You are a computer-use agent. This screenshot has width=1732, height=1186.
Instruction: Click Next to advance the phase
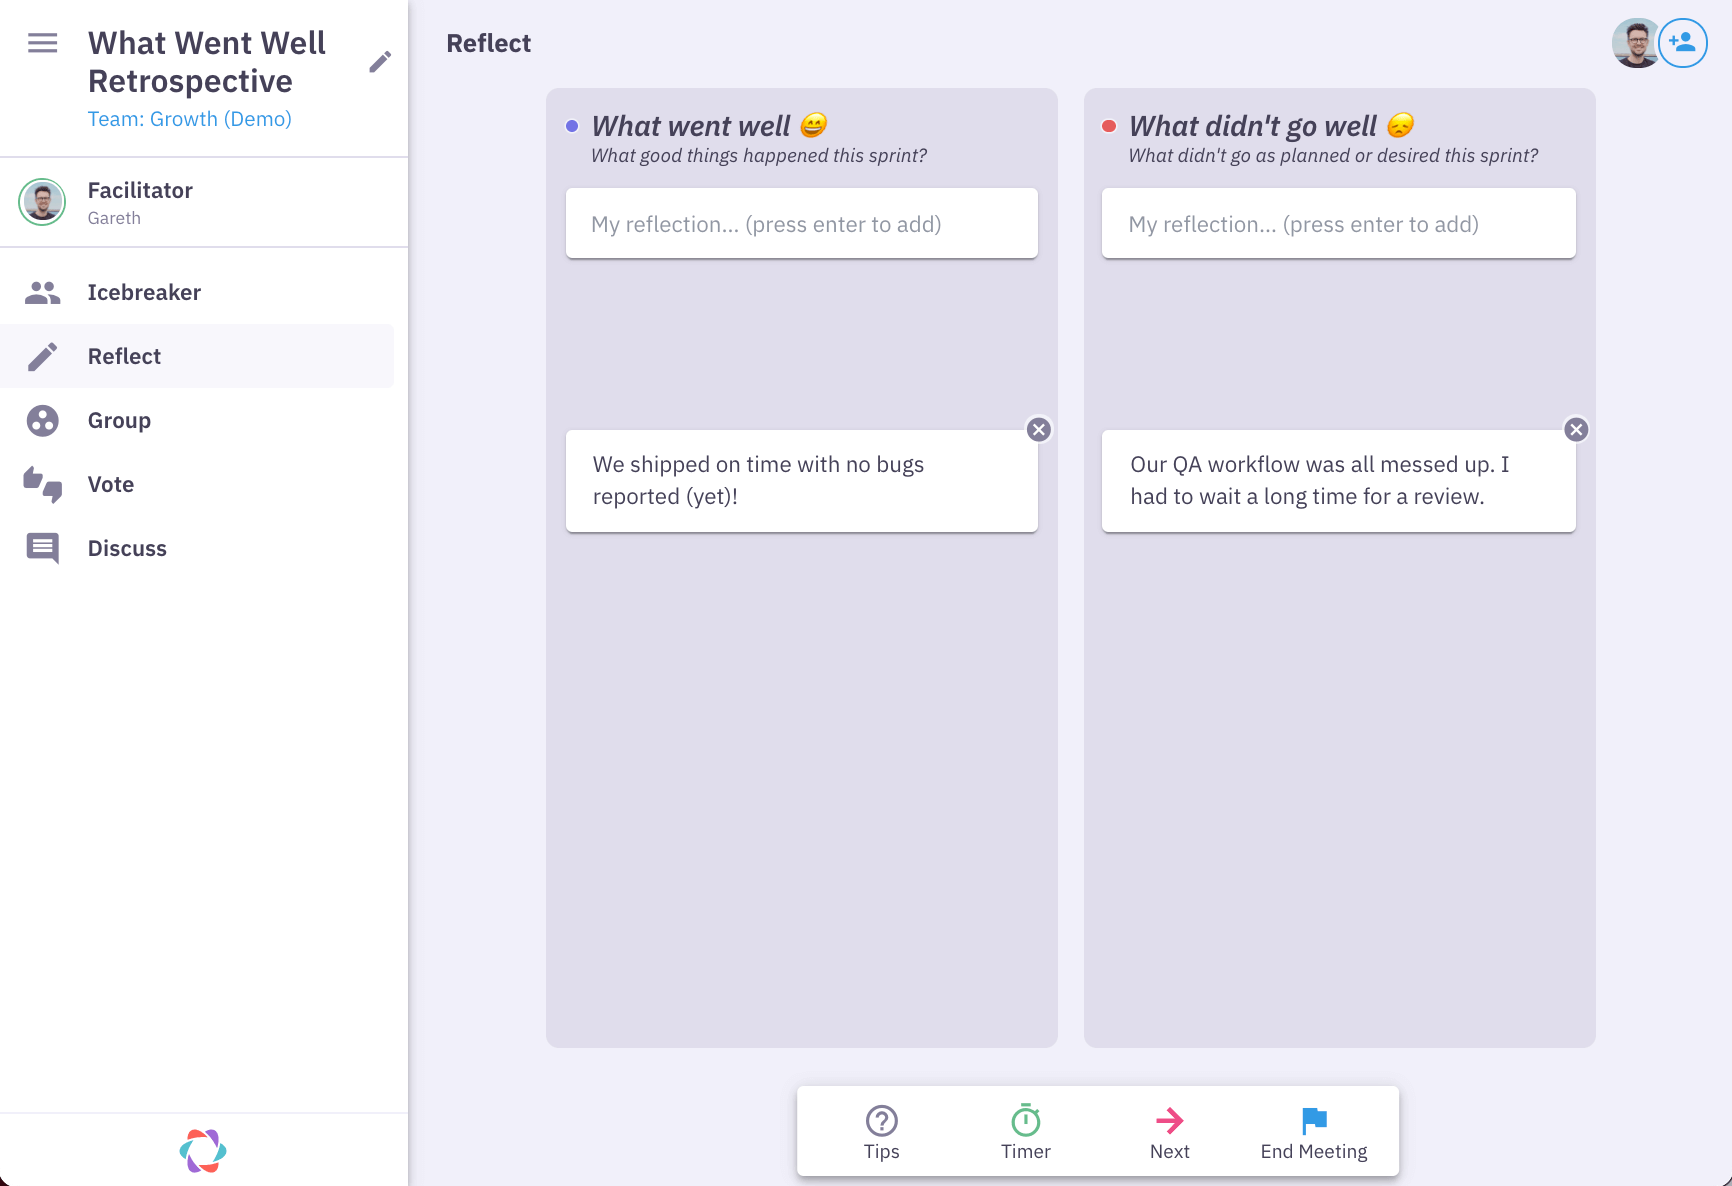pos(1169,1131)
